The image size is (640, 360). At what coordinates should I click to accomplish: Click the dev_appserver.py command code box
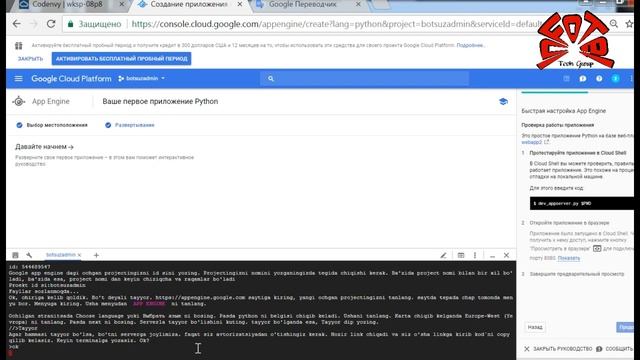(x=582, y=203)
